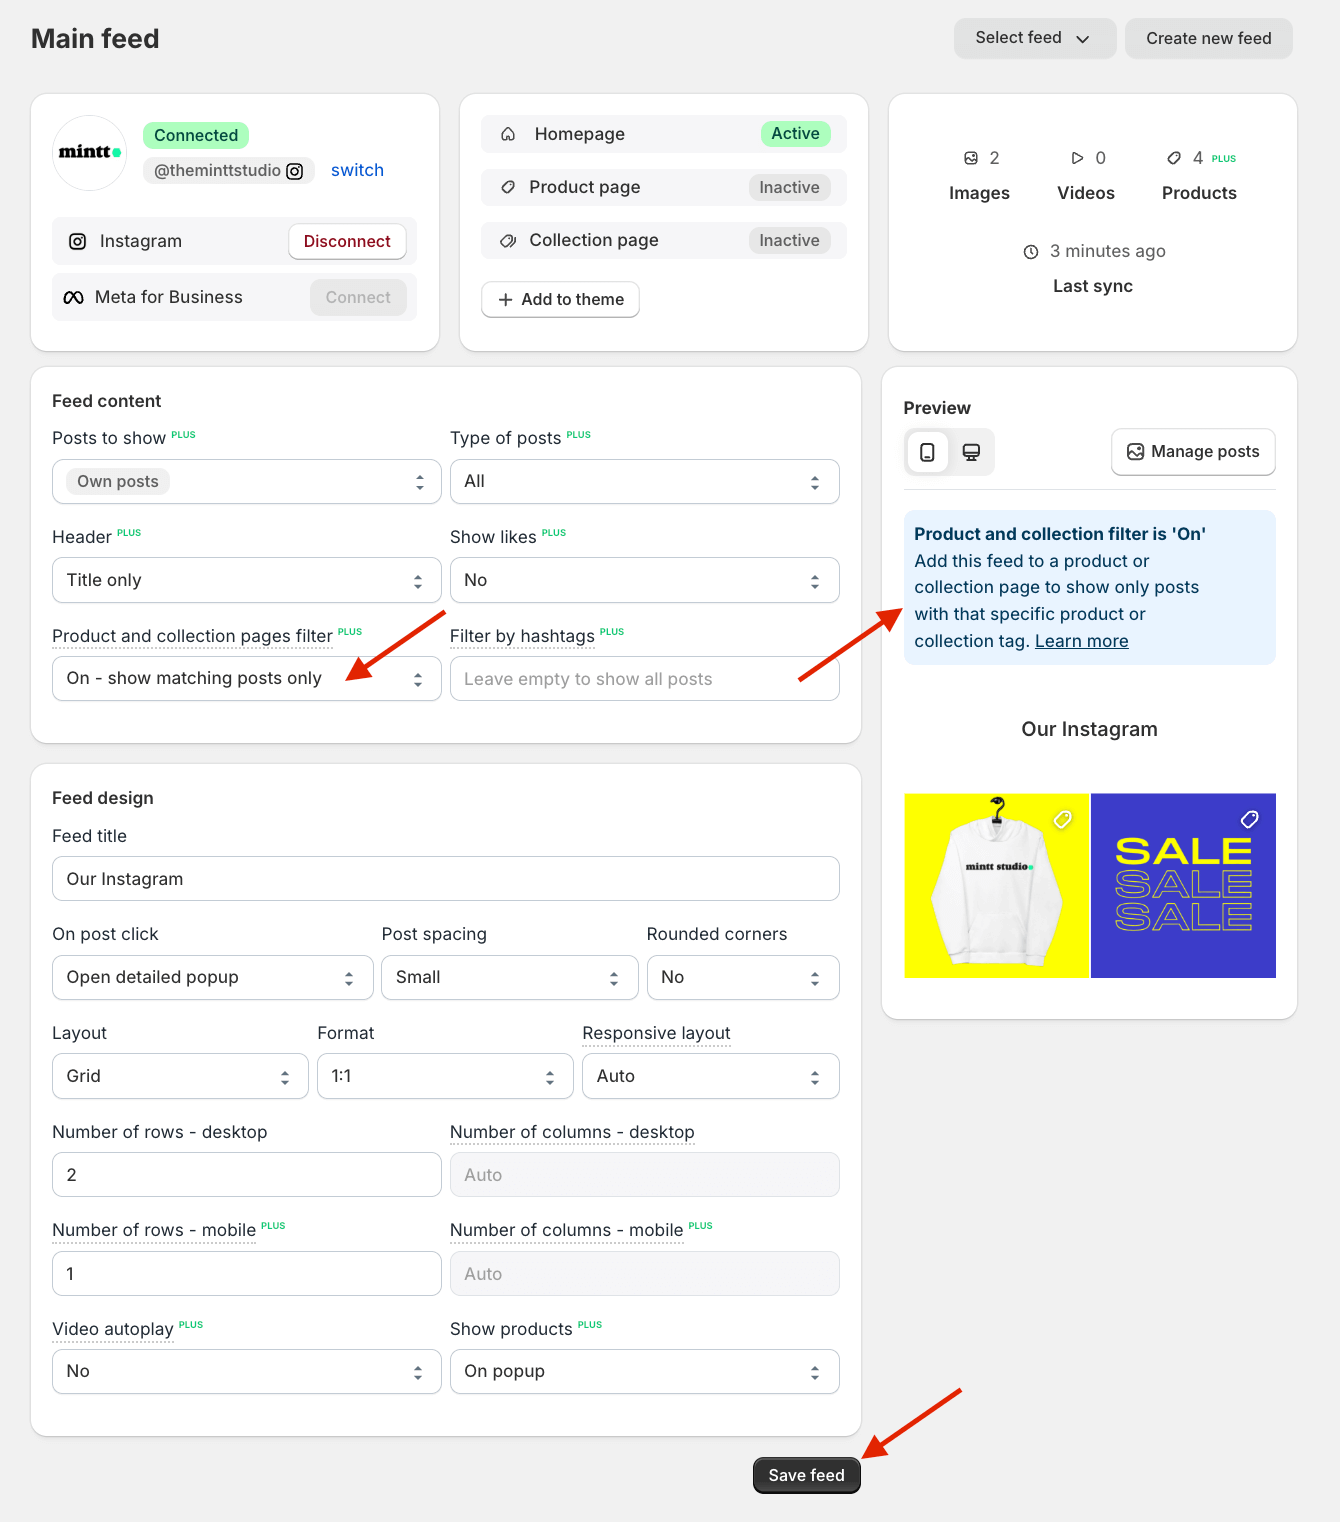Switch preview to desktop view
The height and width of the screenshot is (1522, 1340).
[x=971, y=452]
